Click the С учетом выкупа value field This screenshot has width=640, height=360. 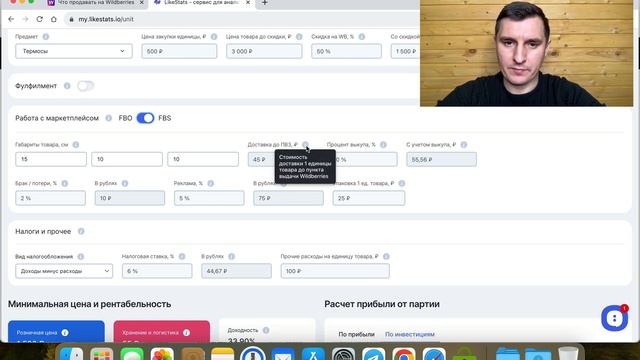pyautogui.click(x=441, y=159)
